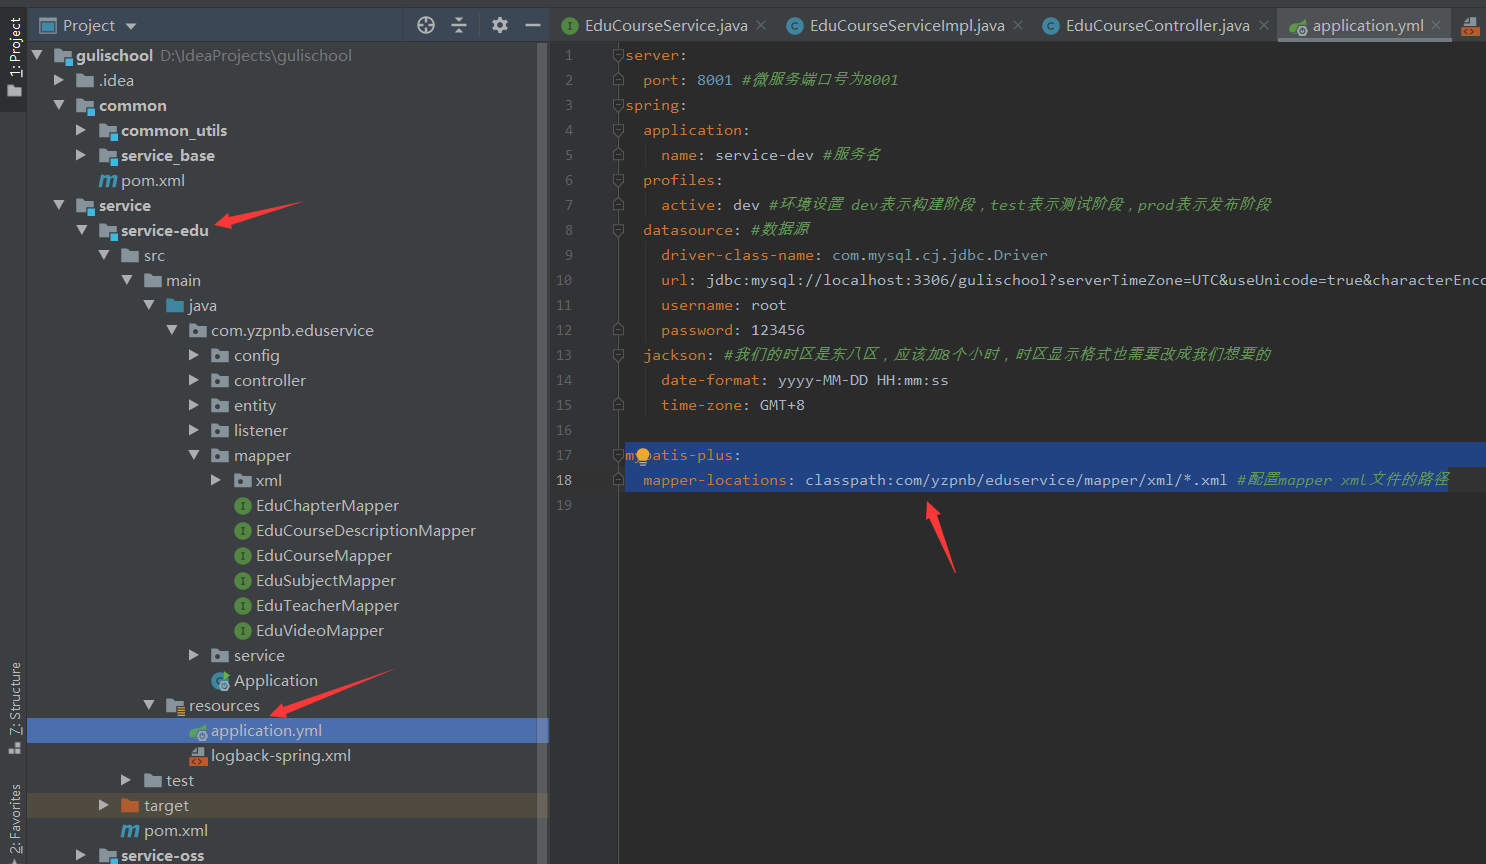Collapse the common module
The image size is (1486, 864).
point(59,105)
